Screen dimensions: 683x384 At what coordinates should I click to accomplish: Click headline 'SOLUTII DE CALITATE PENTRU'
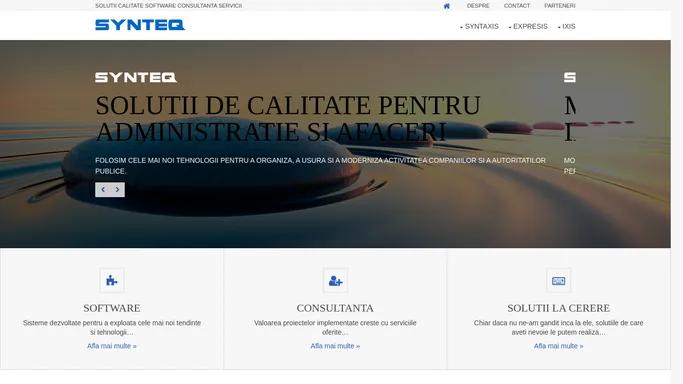point(288,105)
